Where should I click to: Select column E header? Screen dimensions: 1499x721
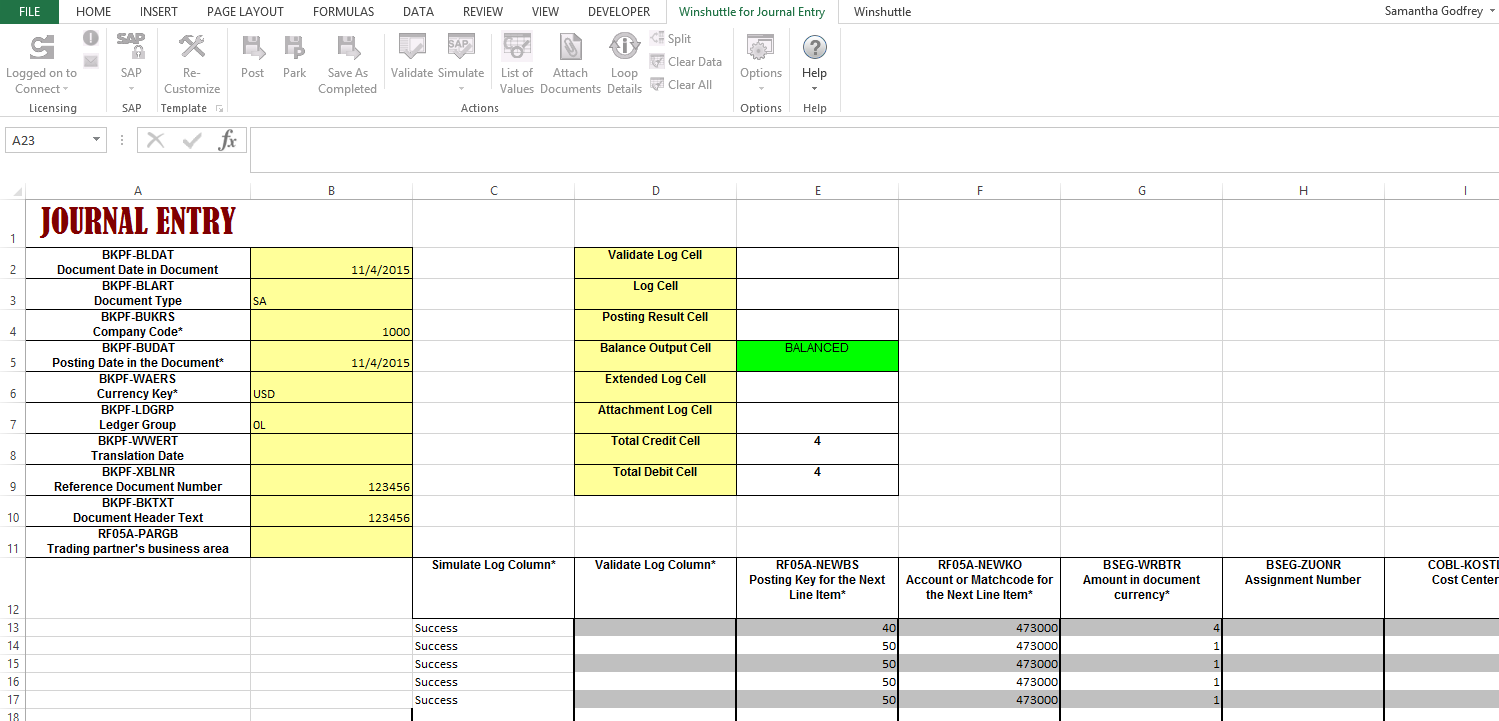(x=817, y=190)
